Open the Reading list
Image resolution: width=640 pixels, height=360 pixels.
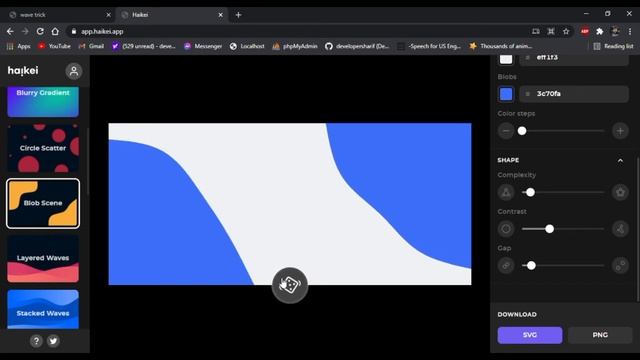[x=613, y=46]
